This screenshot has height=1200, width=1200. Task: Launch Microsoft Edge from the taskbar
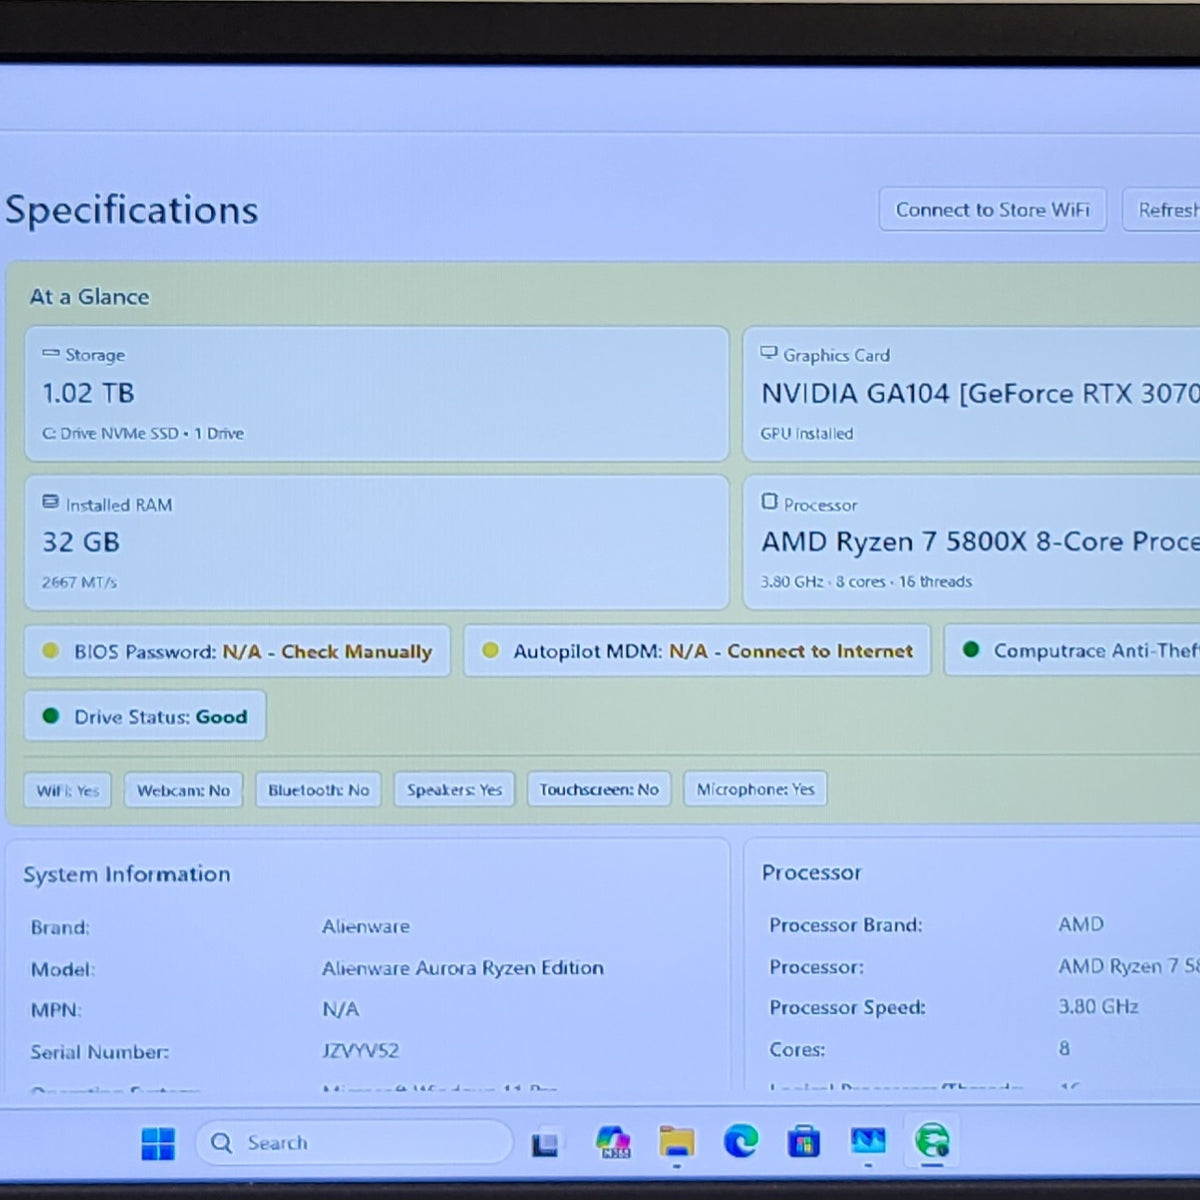tap(741, 1141)
